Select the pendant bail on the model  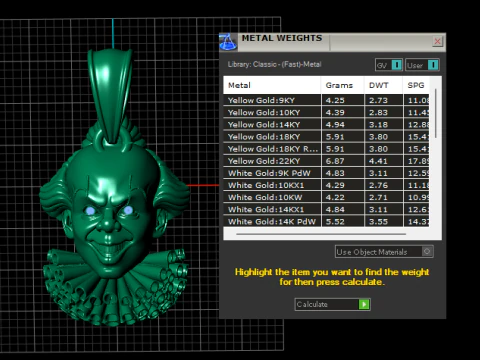(110, 95)
